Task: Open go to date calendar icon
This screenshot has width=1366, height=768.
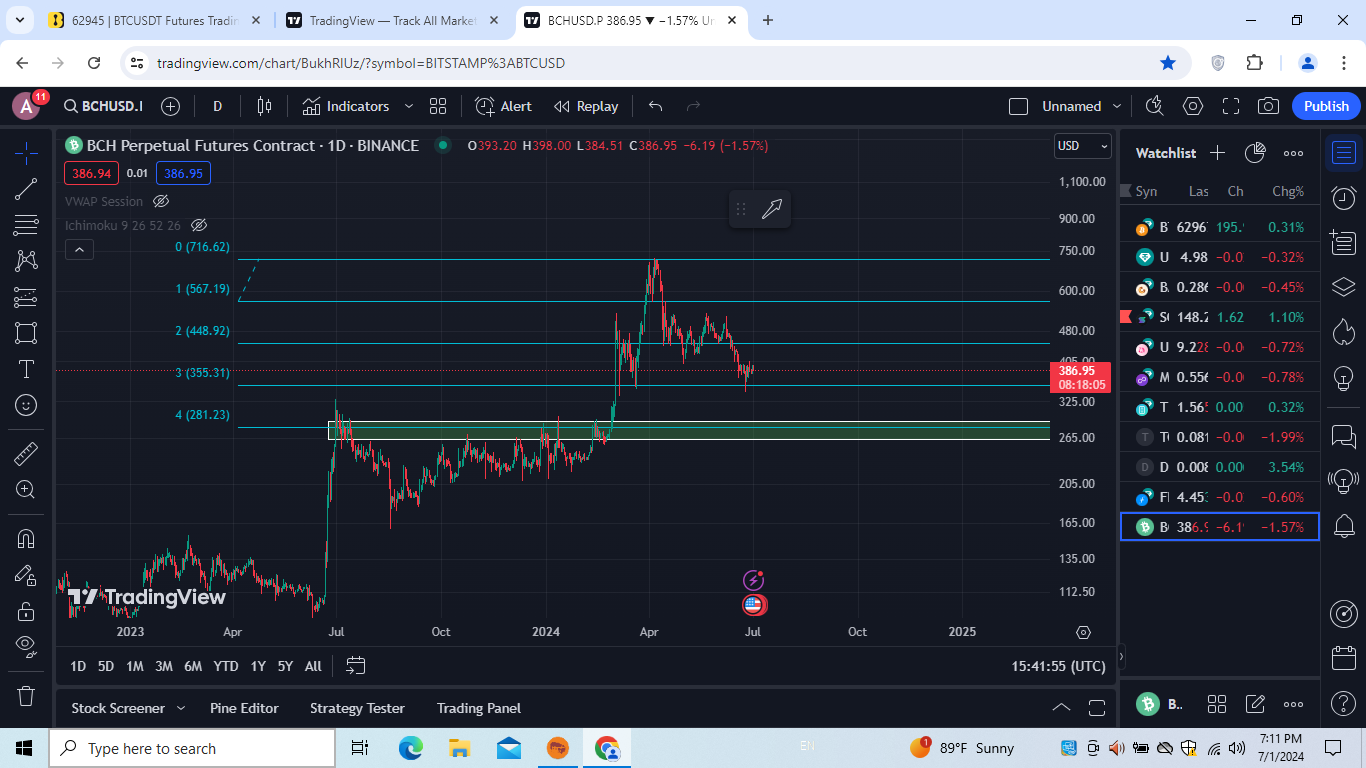Action: [x=356, y=666]
